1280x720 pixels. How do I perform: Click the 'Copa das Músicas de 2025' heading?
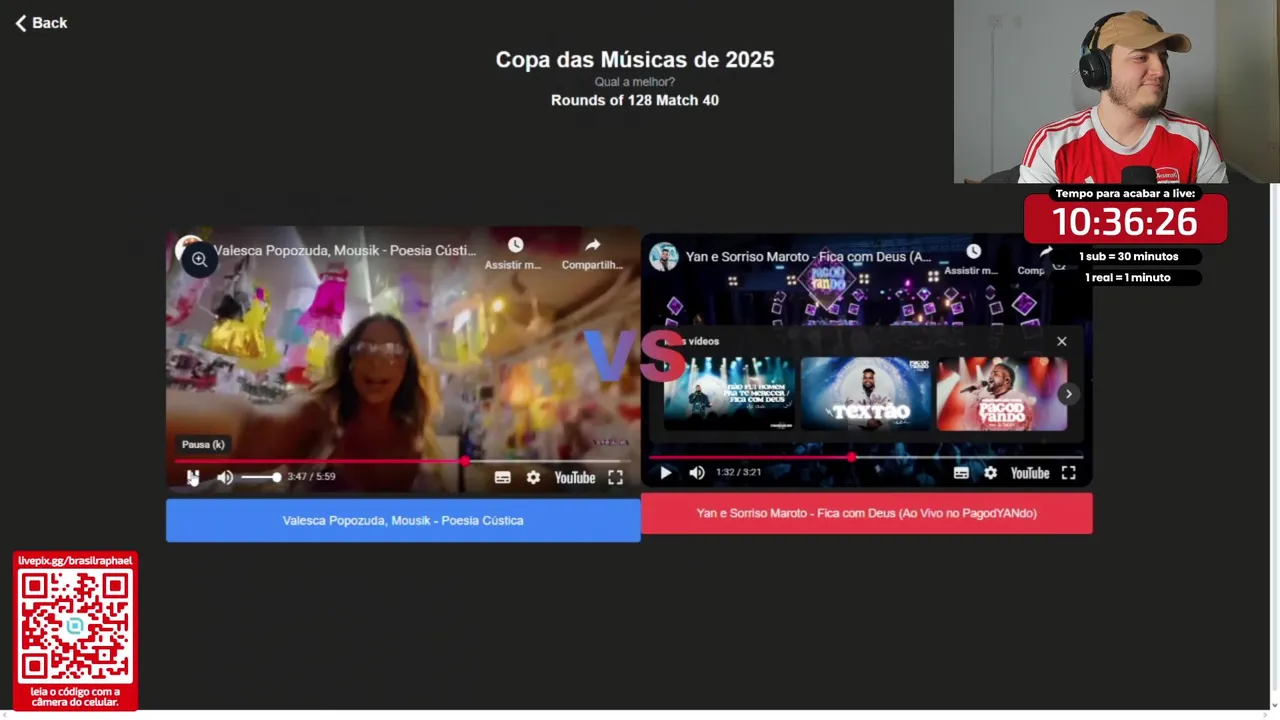[635, 60]
